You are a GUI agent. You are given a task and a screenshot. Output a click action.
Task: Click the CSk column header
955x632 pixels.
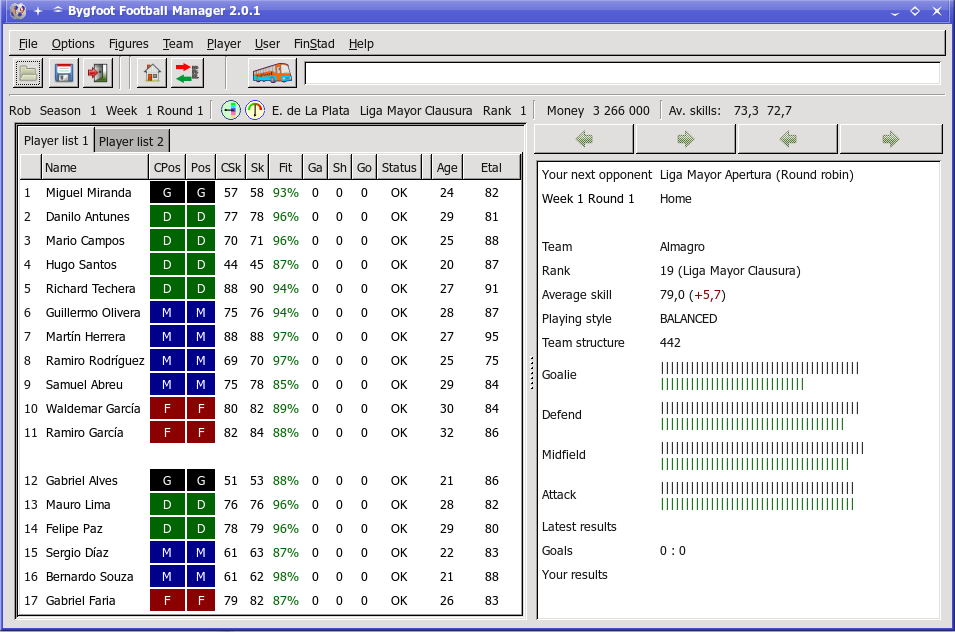231,167
